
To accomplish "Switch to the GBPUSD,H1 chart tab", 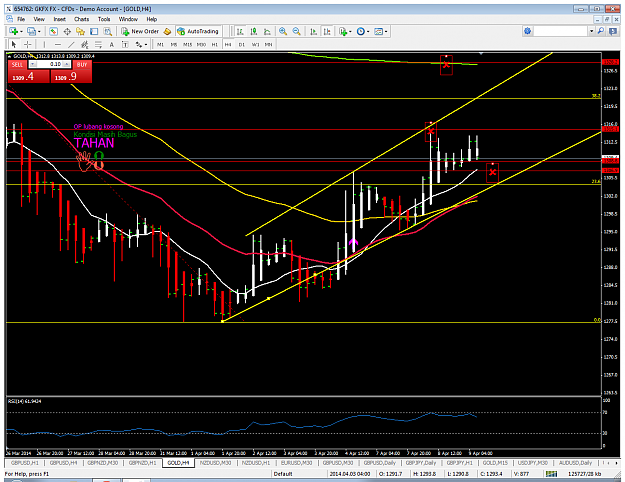I will (25, 463).
